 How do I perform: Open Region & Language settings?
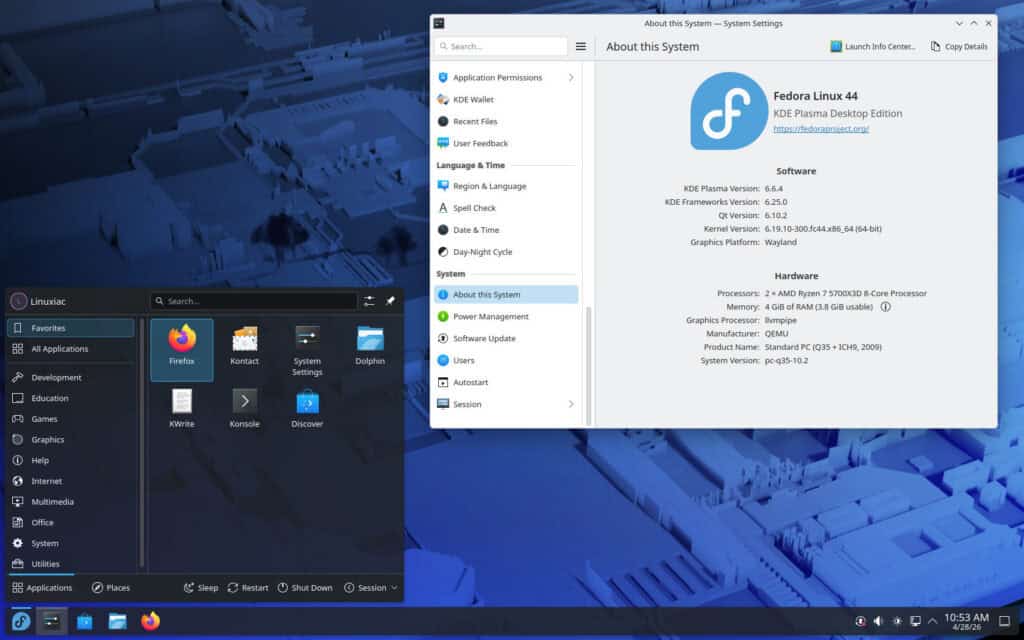pyautogui.click(x=491, y=185)
